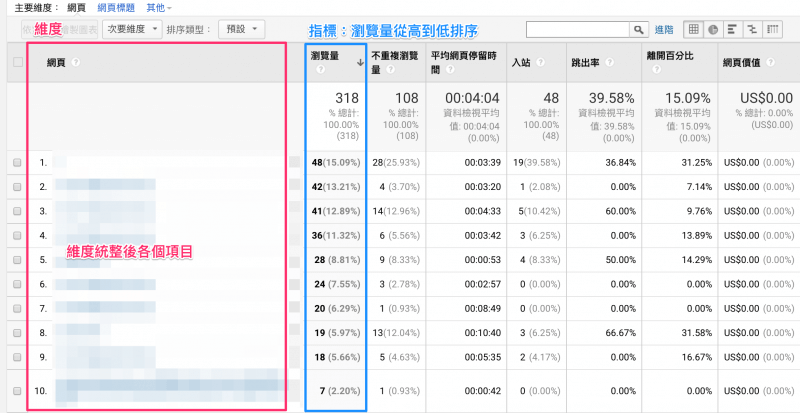Toggle the select-all checkbox in header
The width and height of the screenshot is (800, 413).
pos(16,63)
